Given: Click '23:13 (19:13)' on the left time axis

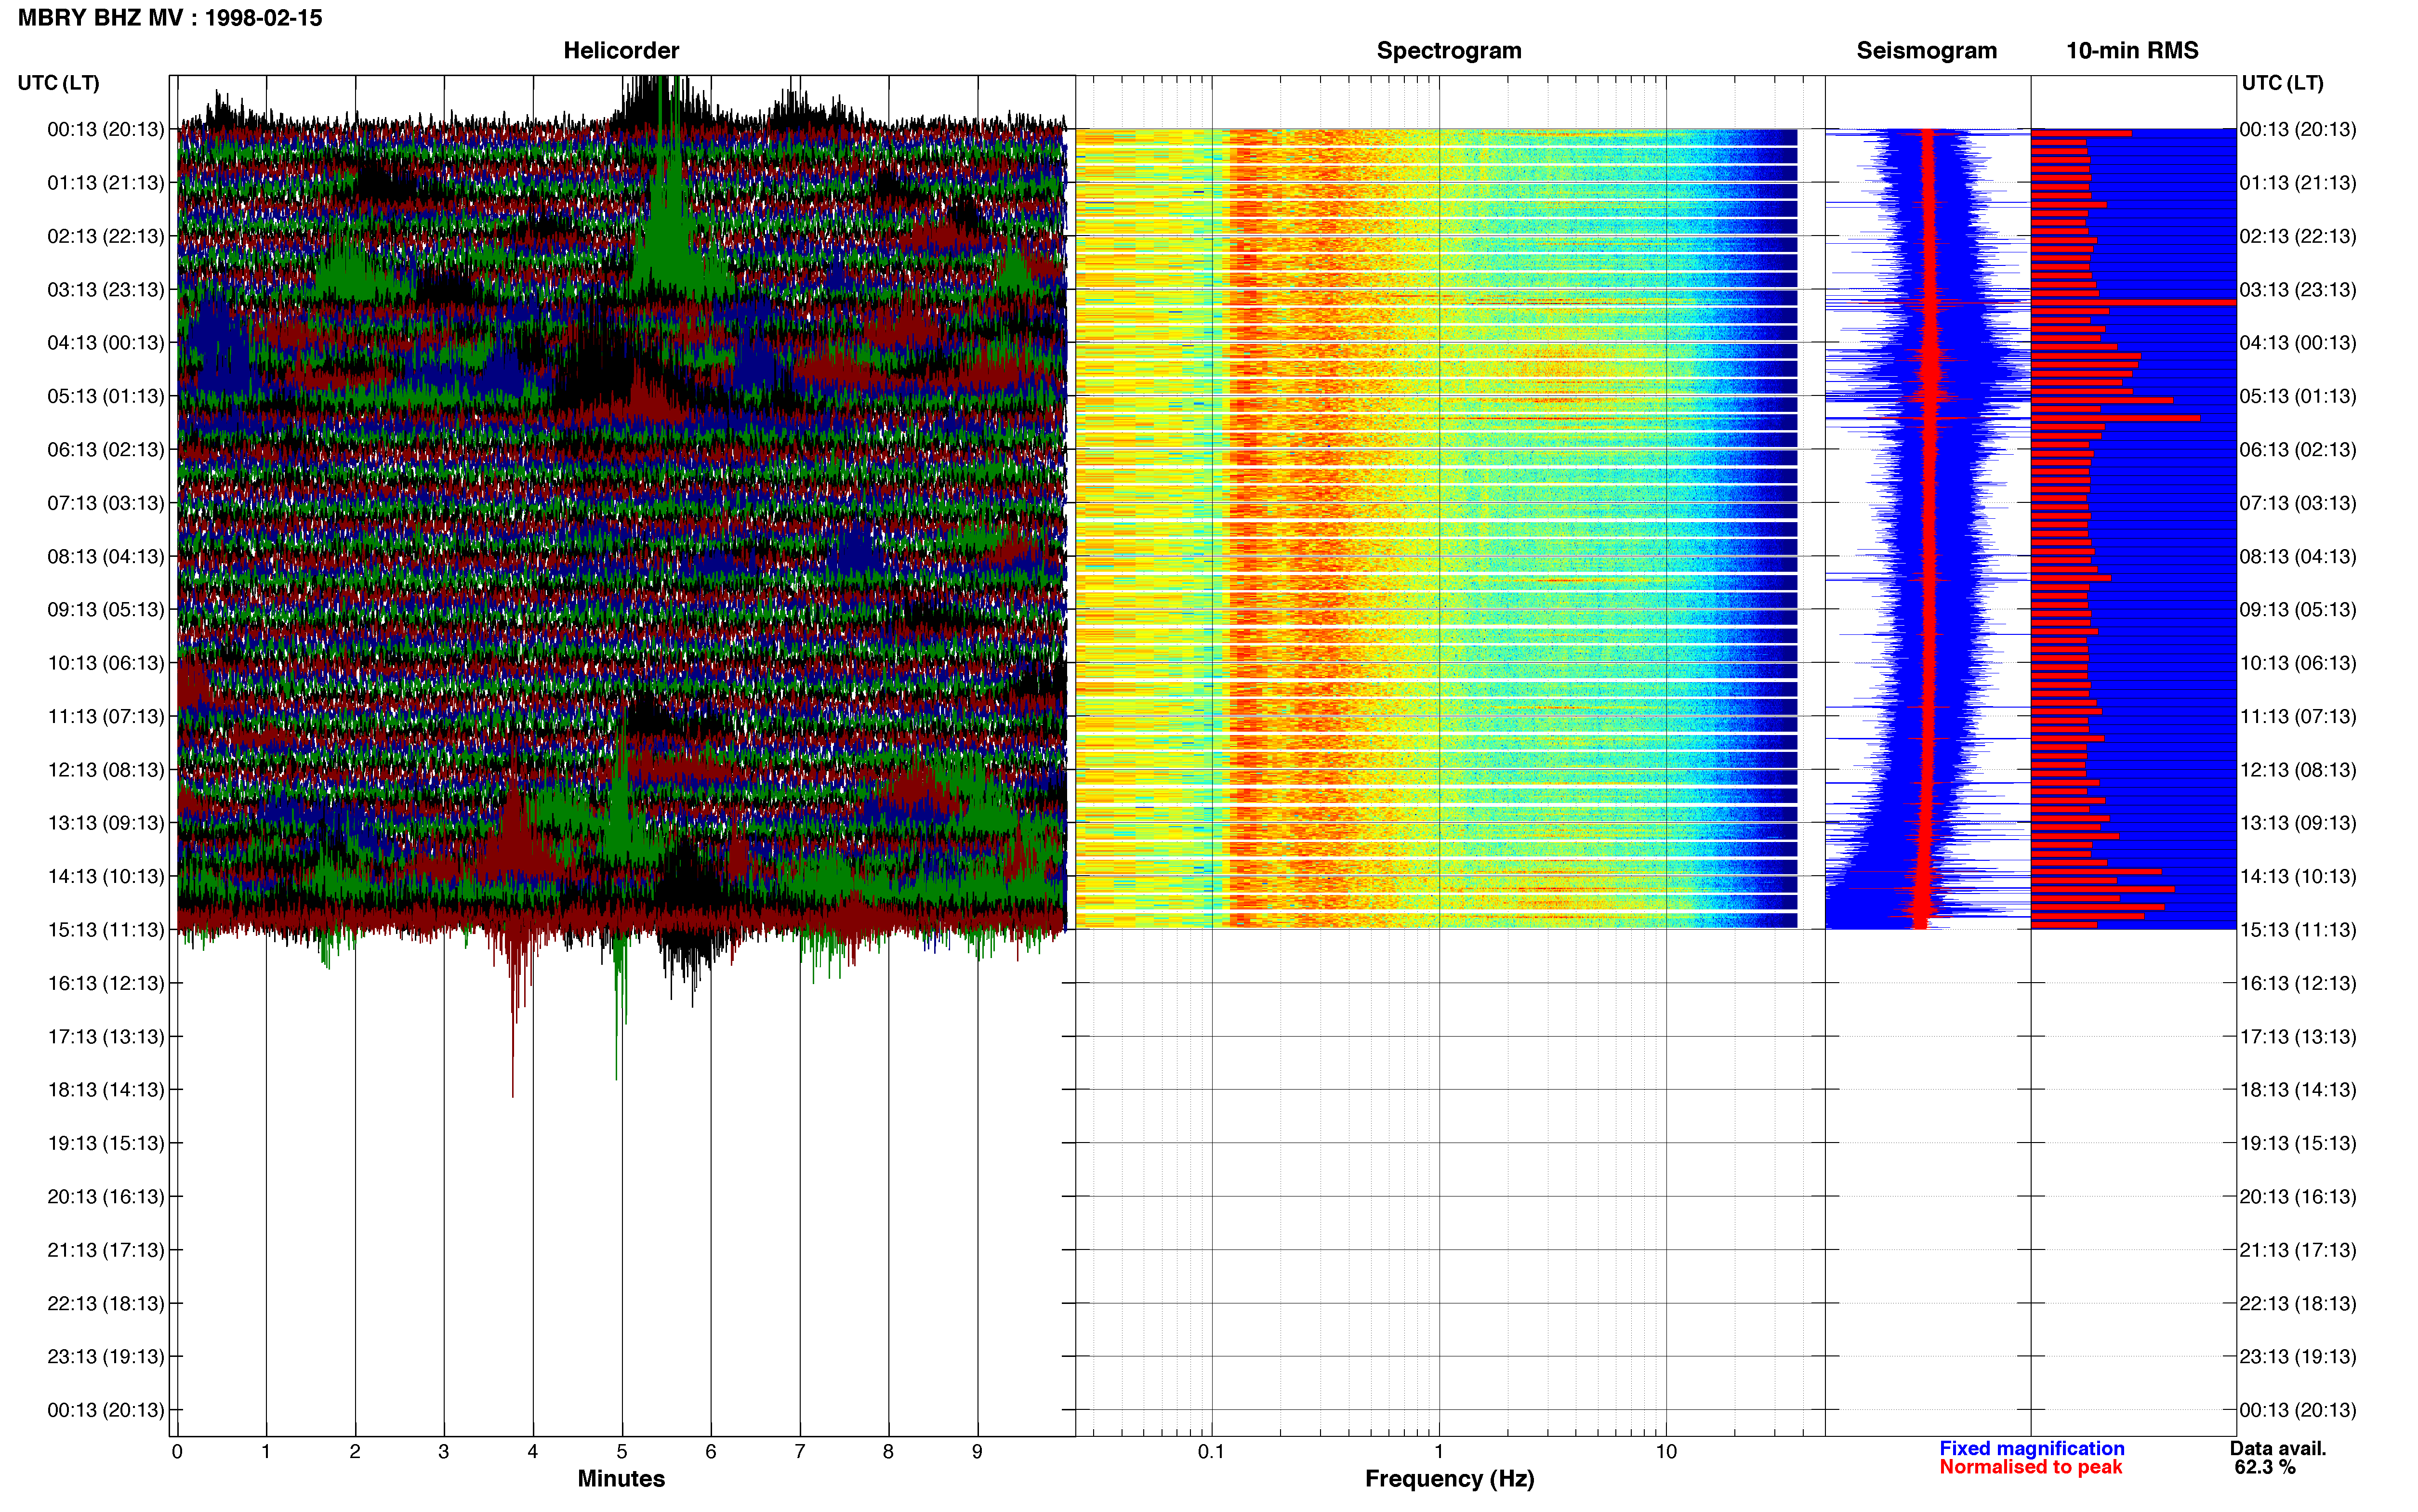Looking at the screenshot, I should pos(106,1356).
